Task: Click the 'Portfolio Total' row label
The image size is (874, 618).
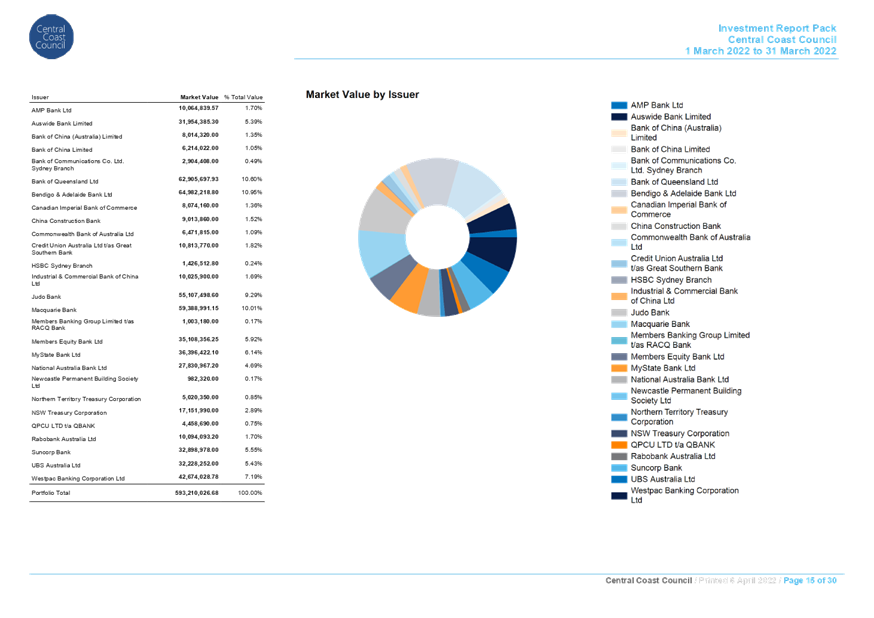Action: (51, 493)
